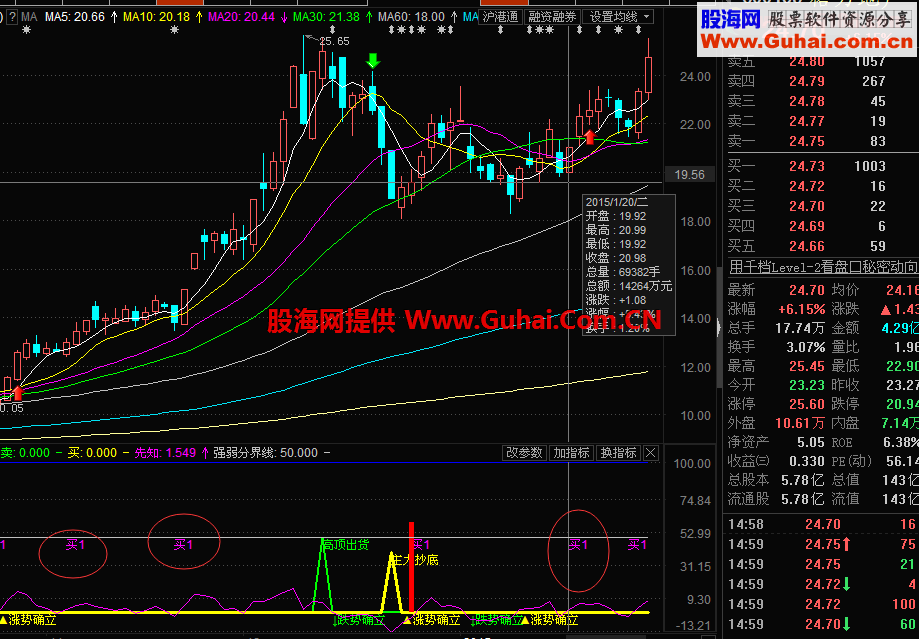Click the red up-arrow buy marker on chart
The width and height of the screenshot is (919, 639).
click(x=588, y=138)
